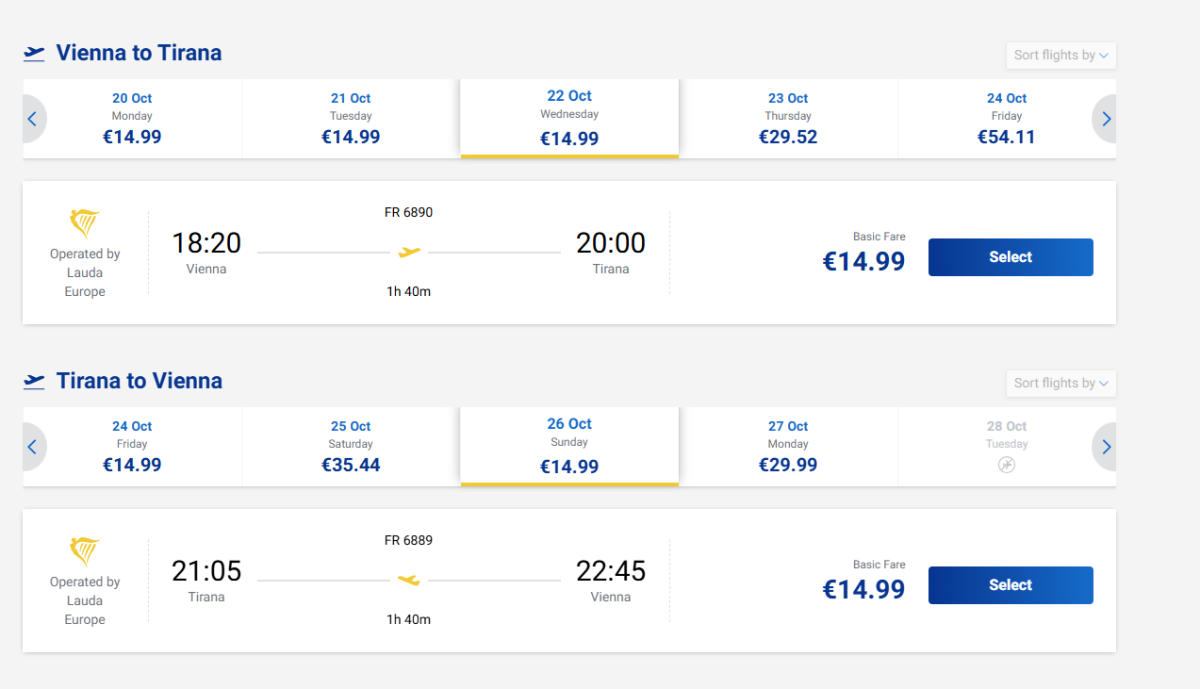Choose the 27 Oct Monday €29.99 return date
Image resolution: width=1200 pixels, height=689 pixels.
point(788,447)
